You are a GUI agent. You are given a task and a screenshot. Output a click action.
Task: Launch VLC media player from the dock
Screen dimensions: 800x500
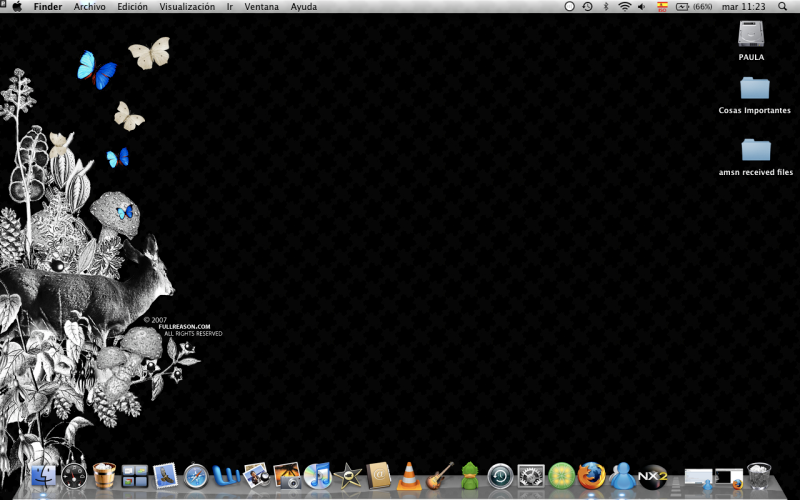[x=409, y=476]
